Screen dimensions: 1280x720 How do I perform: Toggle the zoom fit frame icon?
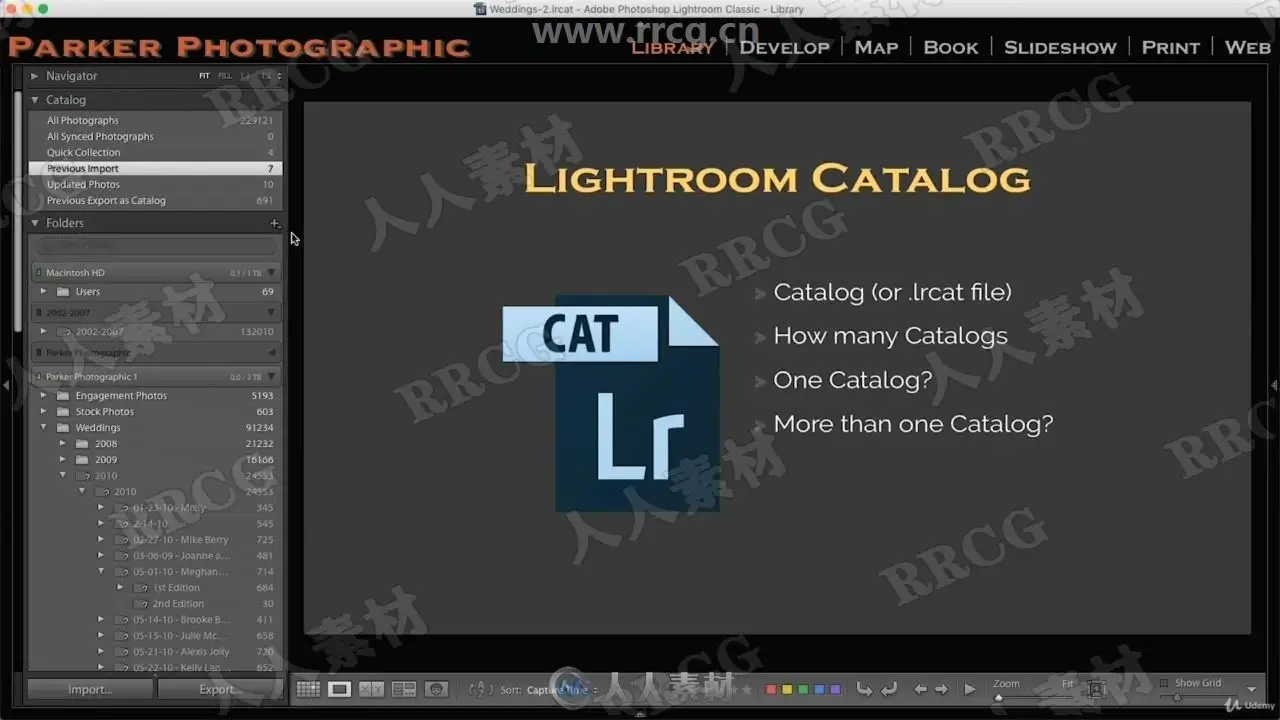tap(1096, 689)
